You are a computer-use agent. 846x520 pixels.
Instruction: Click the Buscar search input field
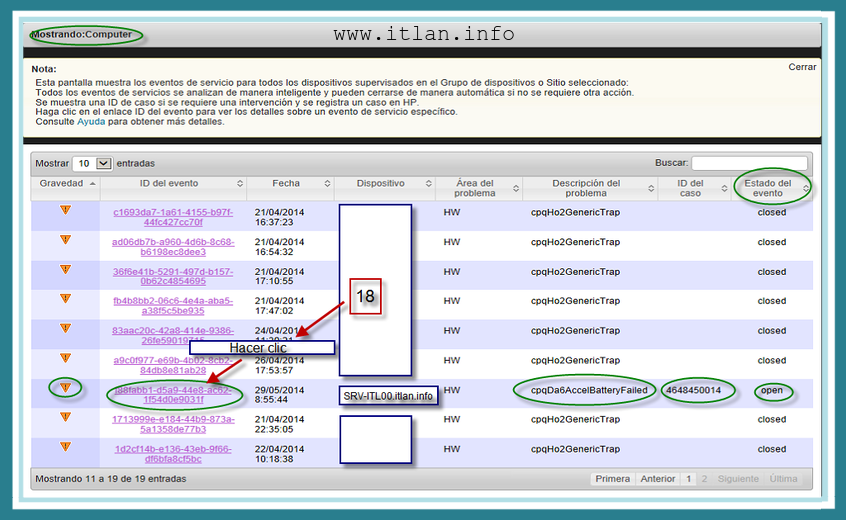click(x=749, y=163)
